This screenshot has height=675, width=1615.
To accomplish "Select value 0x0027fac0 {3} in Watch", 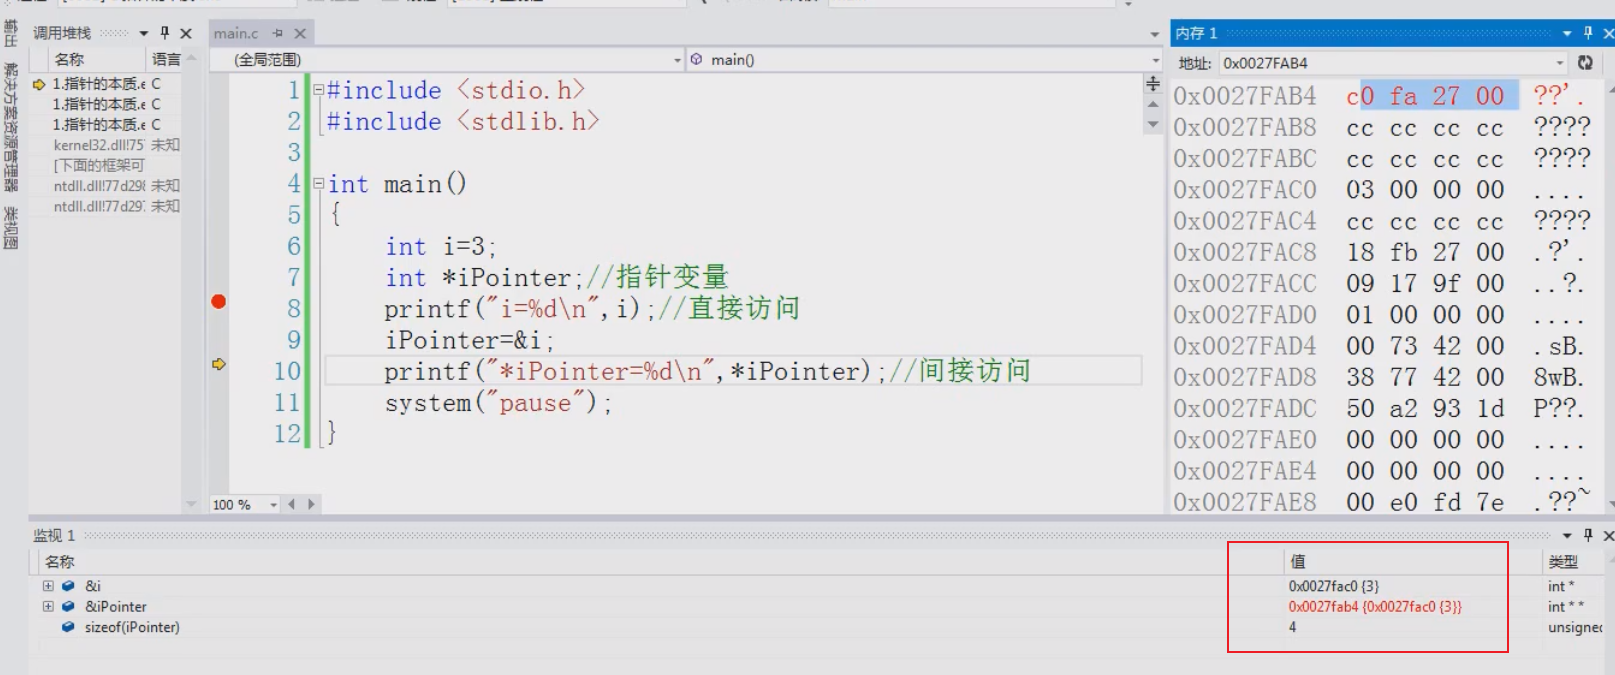I will click(1333, 586).
